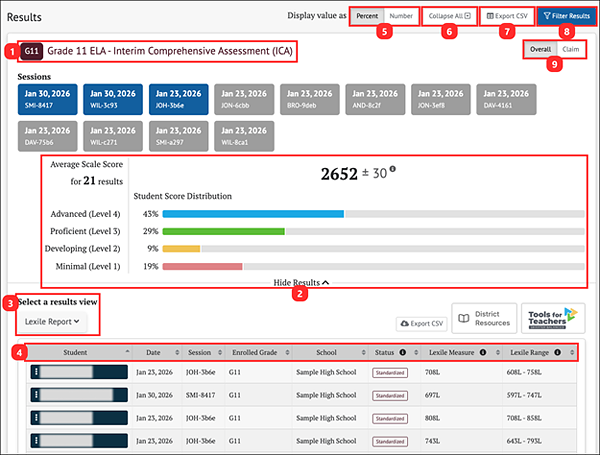The height and width of the screenshot is (455, 600).
Task: Click the info icon beside Lexile Range
Action: coord(558,352)
